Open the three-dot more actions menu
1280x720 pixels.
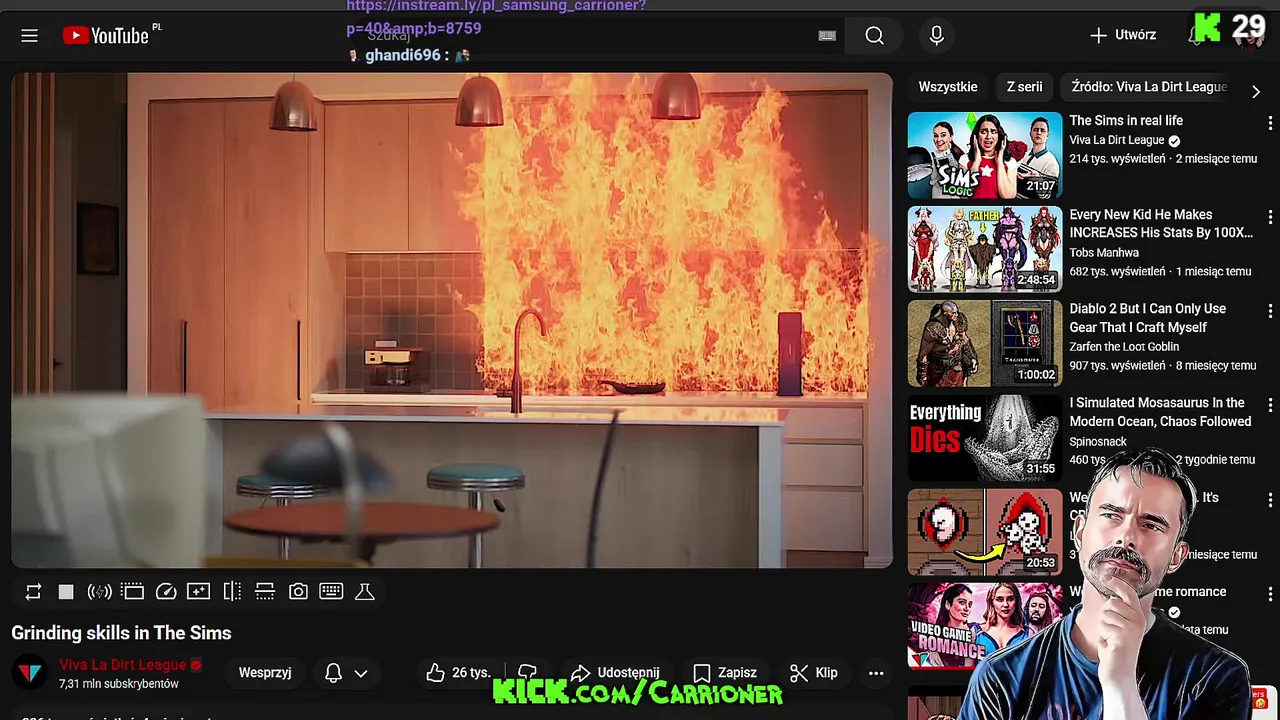coord(876,673)
